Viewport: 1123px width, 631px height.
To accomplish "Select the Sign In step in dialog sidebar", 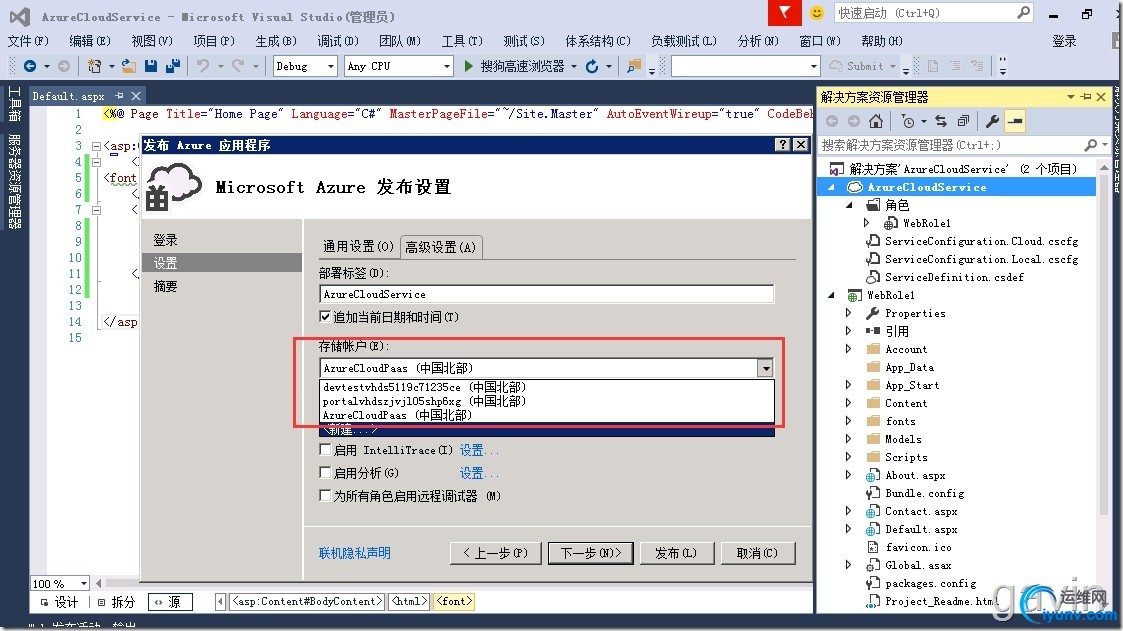I will [x=165, y=240].
